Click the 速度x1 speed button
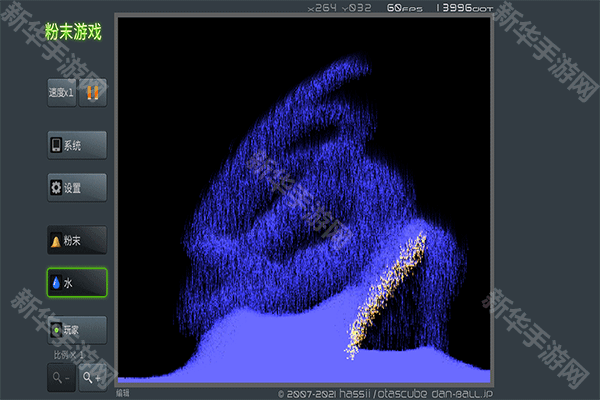This screenshot has height=400, width=600. point(61,92)
